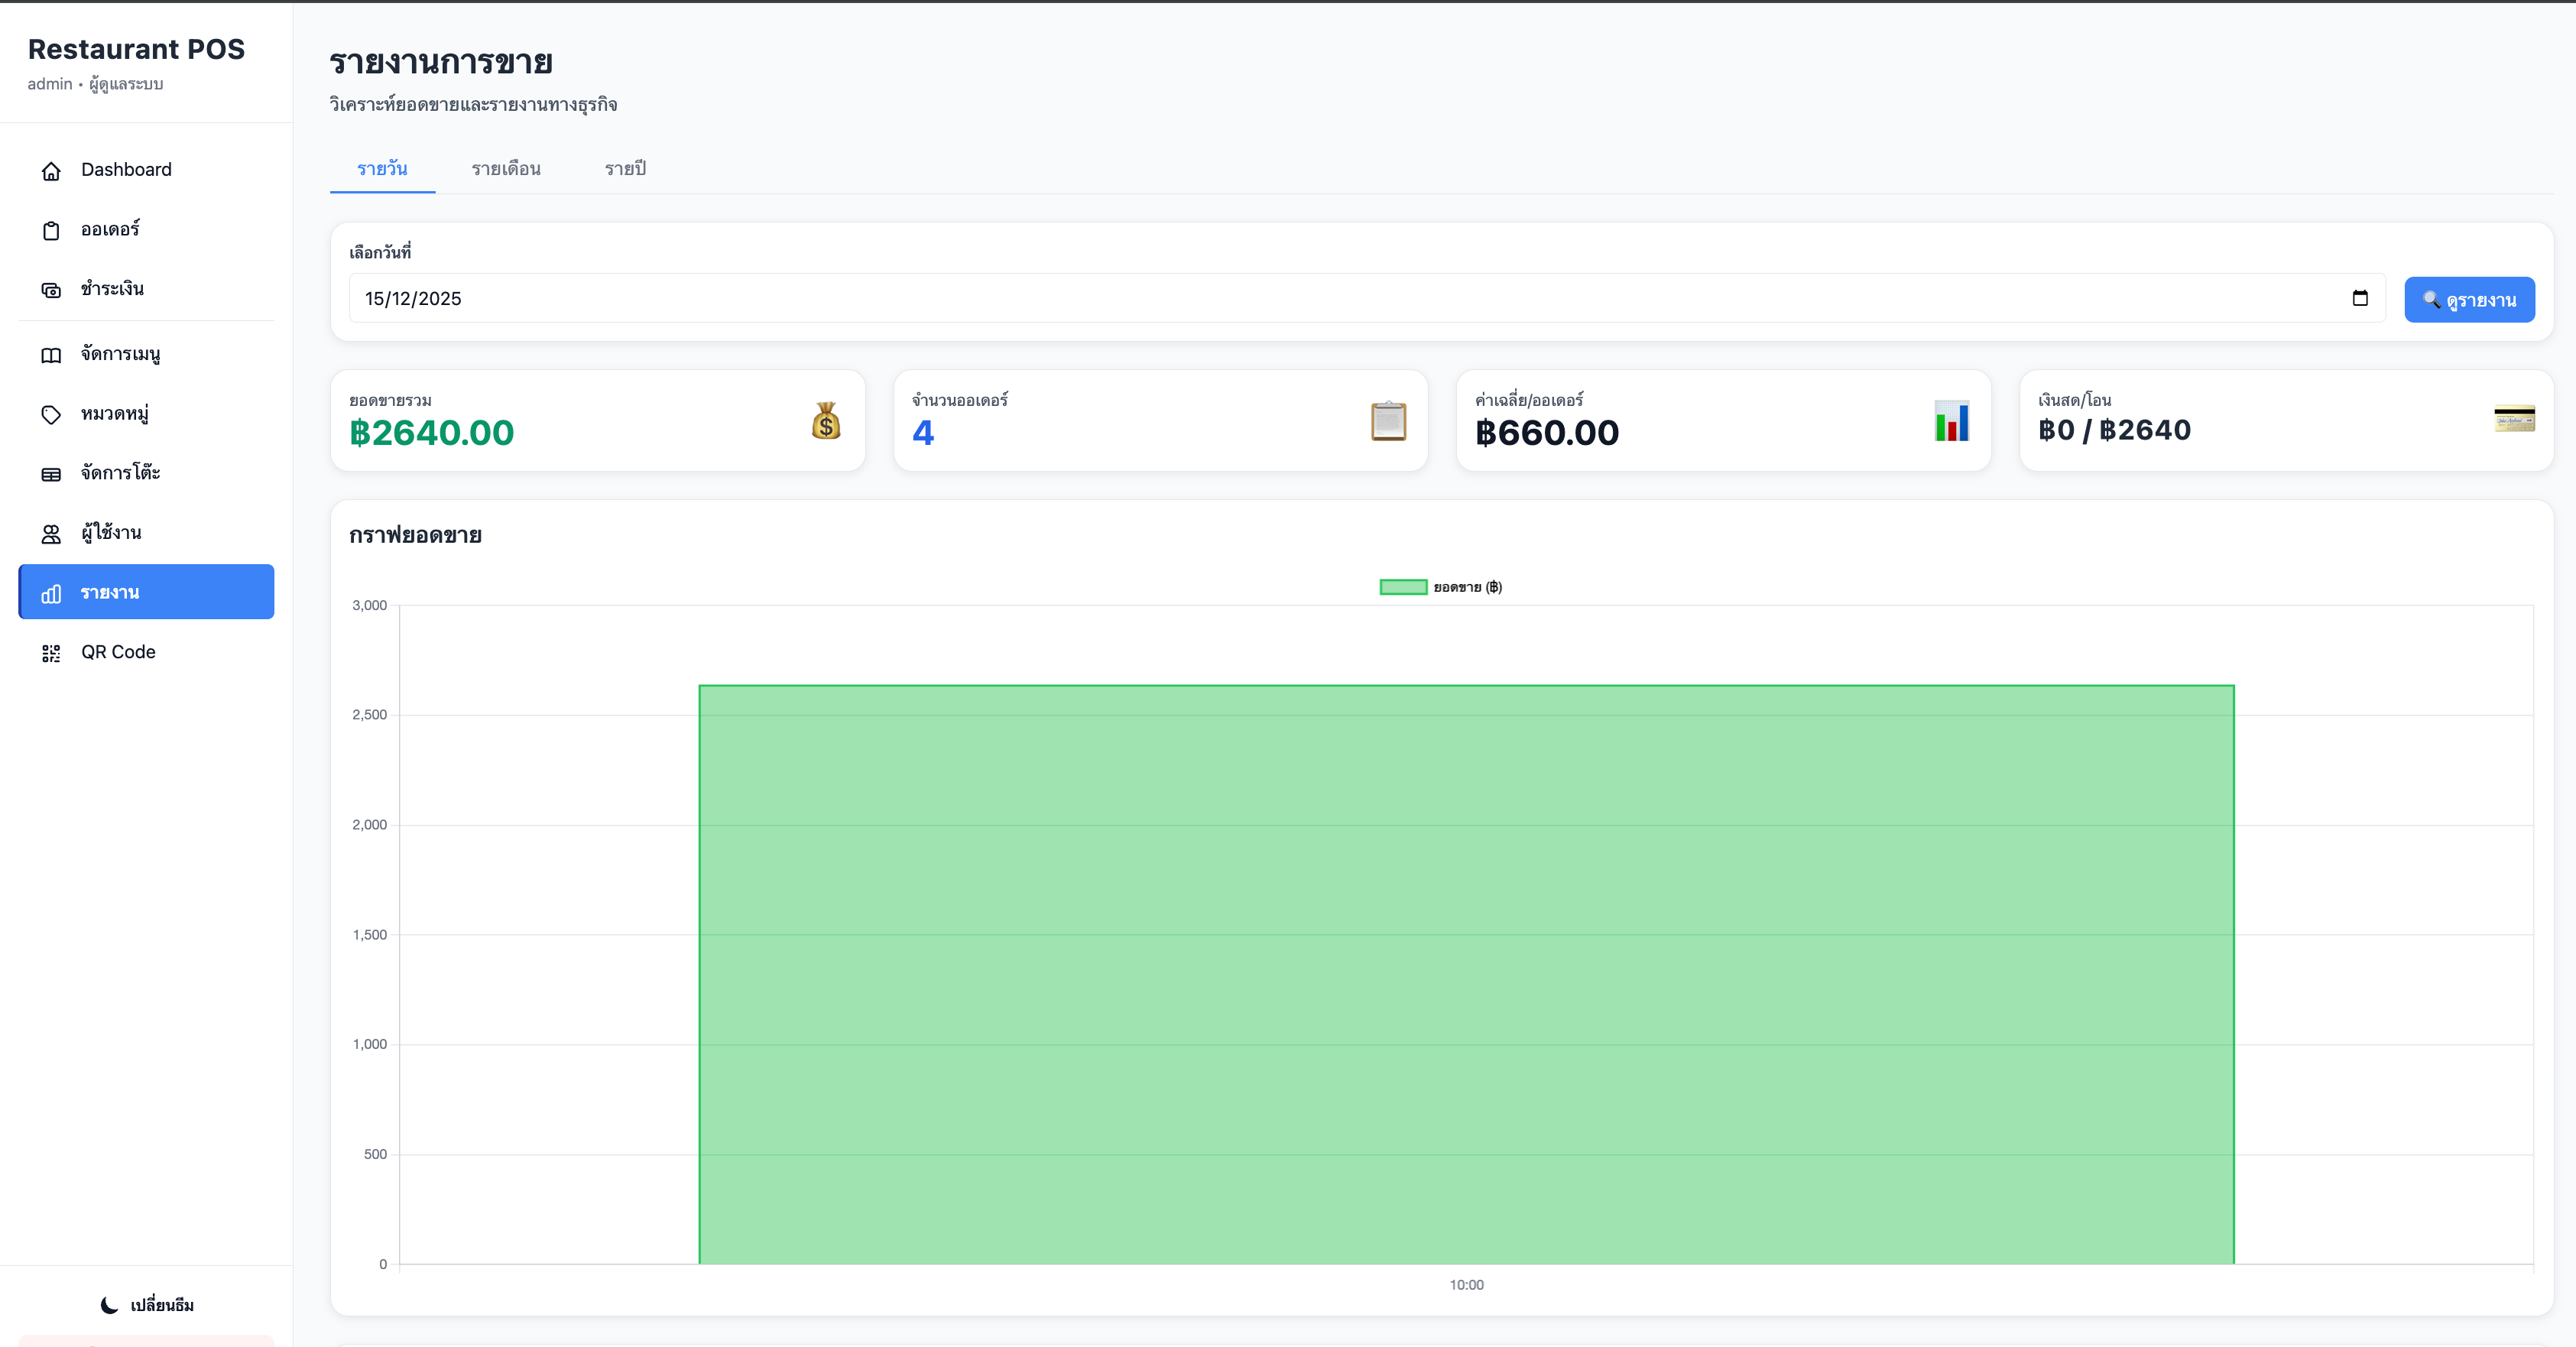
Task: Open the รายงาน reports sidebar item
Action: coord(146,592)
